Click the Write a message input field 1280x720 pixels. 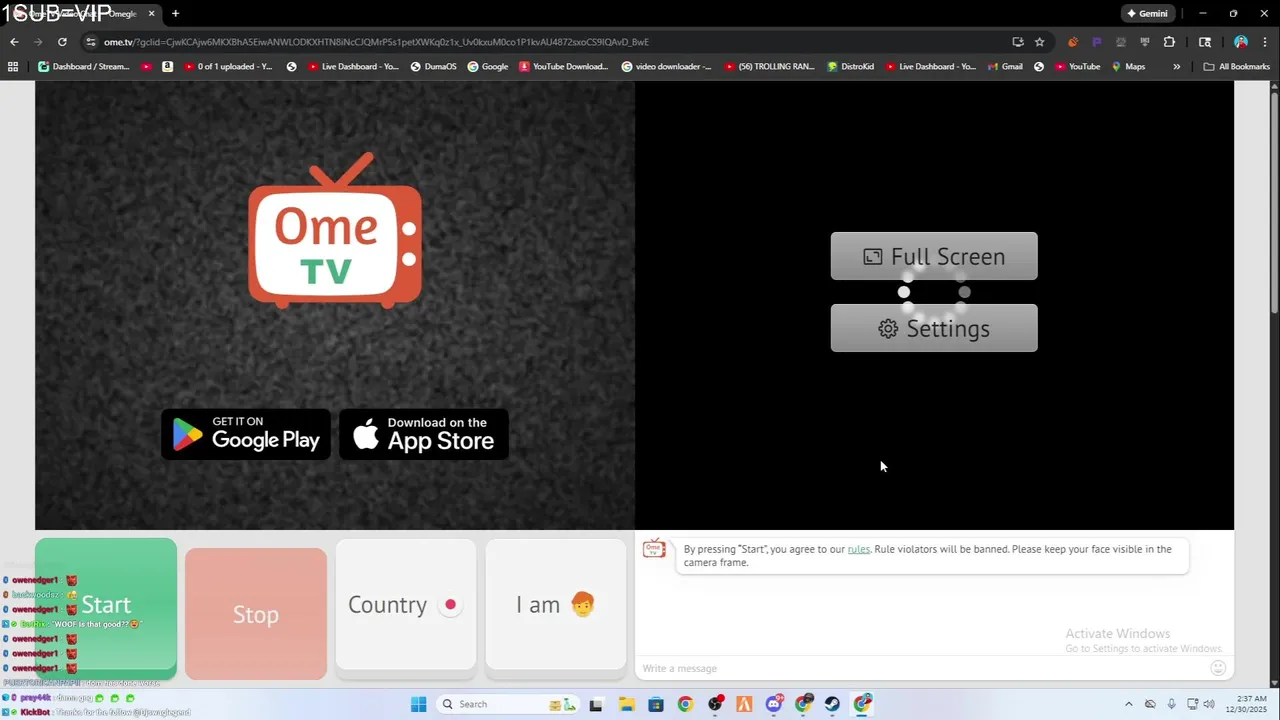[x=920, y=668]
